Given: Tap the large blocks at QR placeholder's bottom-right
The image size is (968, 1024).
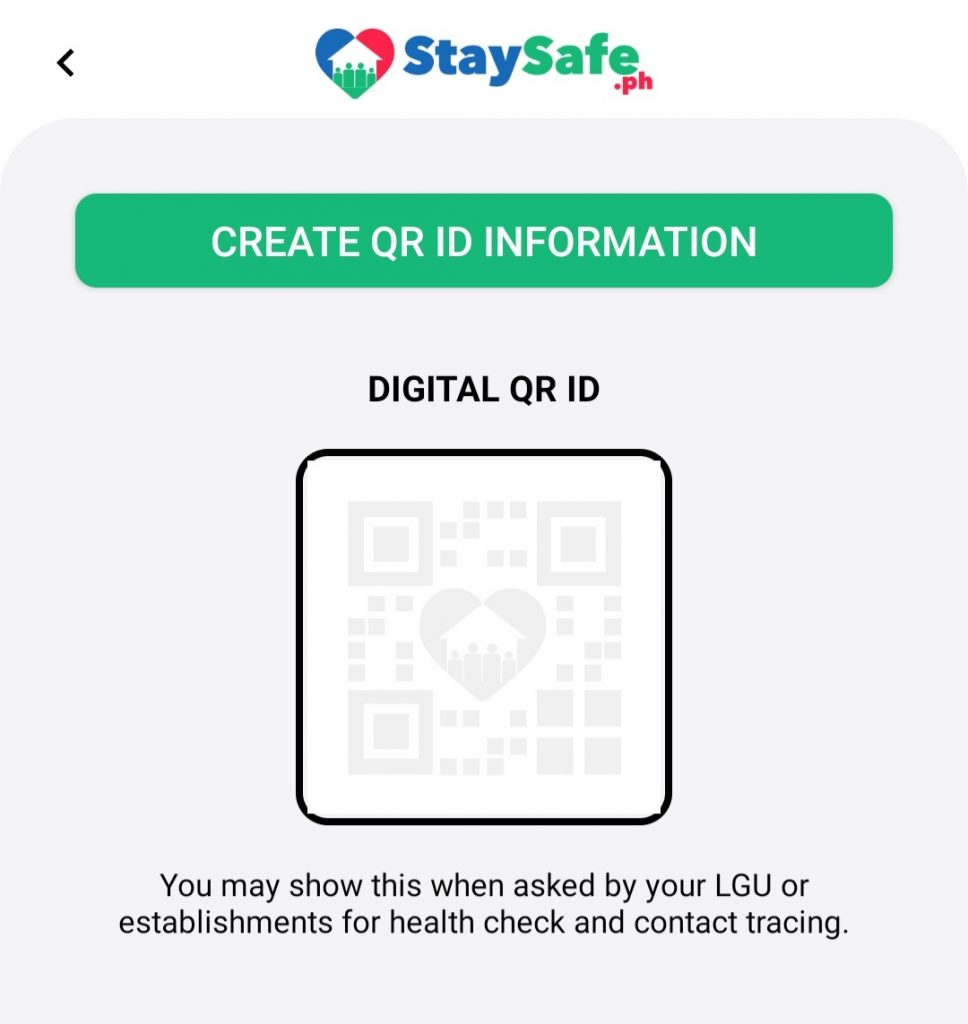Looking at the screenshot, I should tap(579, 731).
